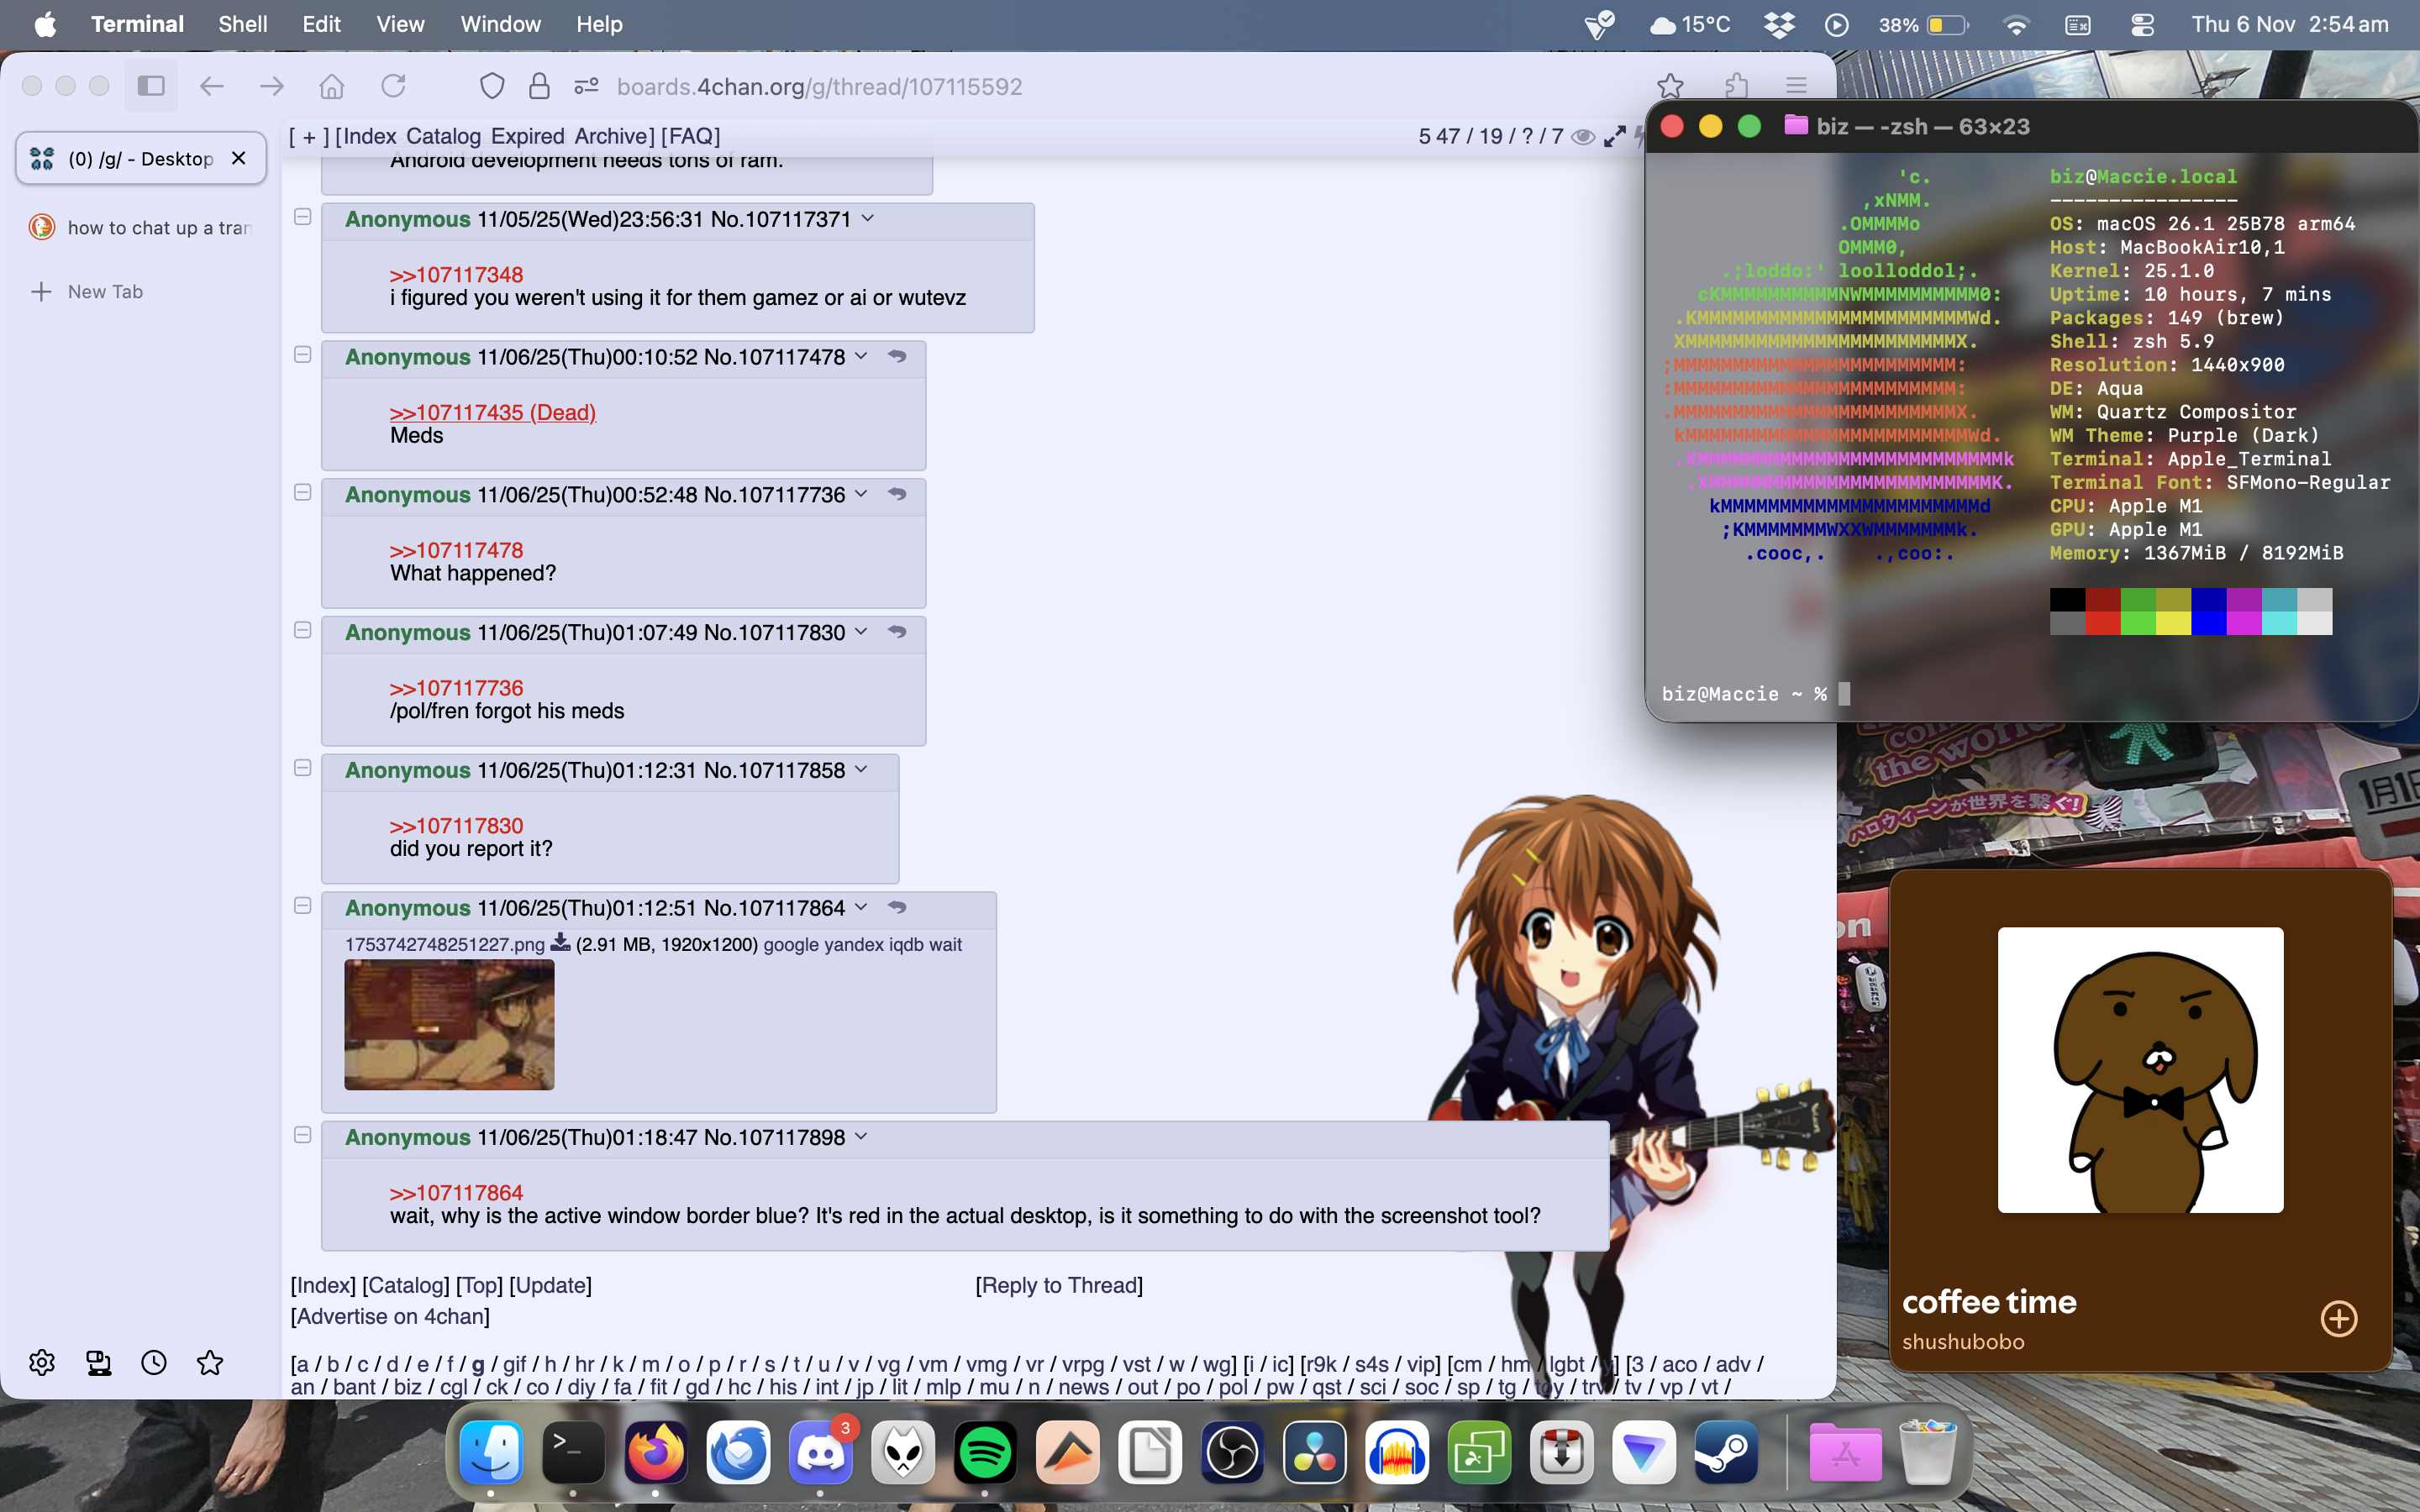Open the Shell menu in menu bar
The height and width of the screenshot is (1512, 2420).
coord(242,24)
